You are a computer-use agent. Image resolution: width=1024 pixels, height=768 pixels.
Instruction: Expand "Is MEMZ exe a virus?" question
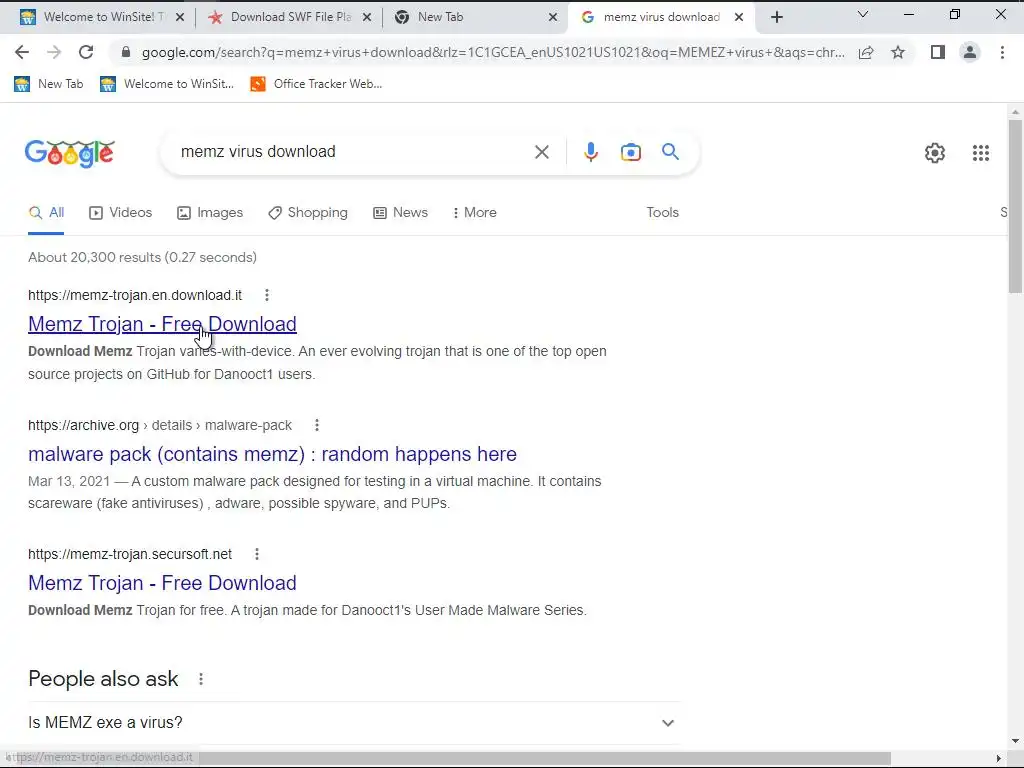click(355, 723)
